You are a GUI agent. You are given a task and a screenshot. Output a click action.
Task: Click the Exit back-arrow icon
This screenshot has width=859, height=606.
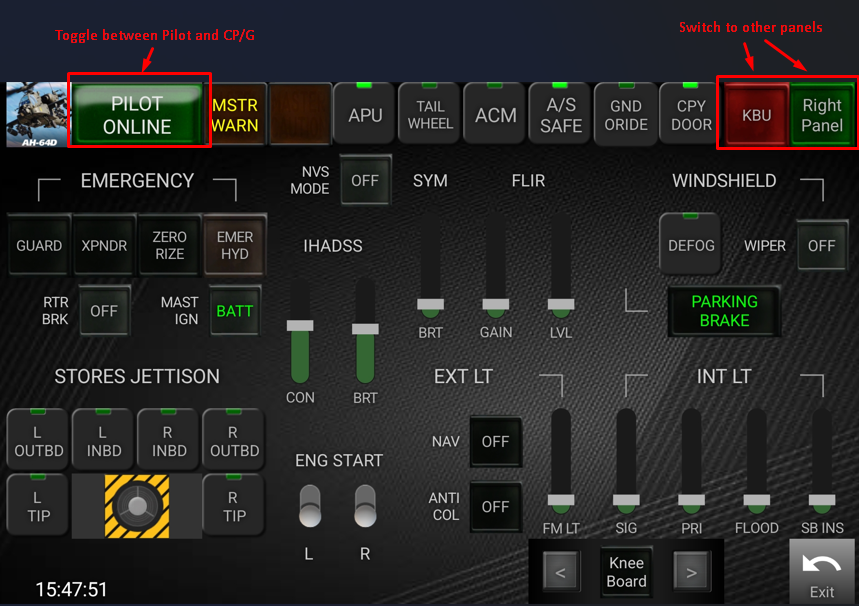822,571
